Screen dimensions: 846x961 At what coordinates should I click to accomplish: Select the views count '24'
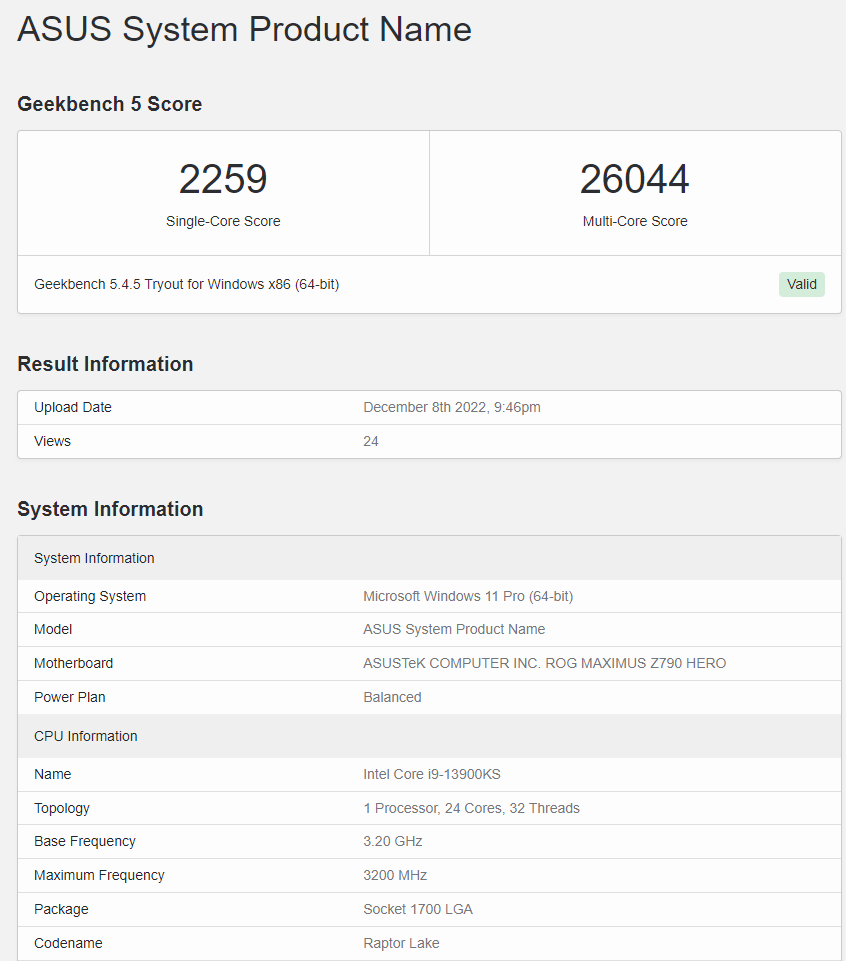(x=371, y=441)
